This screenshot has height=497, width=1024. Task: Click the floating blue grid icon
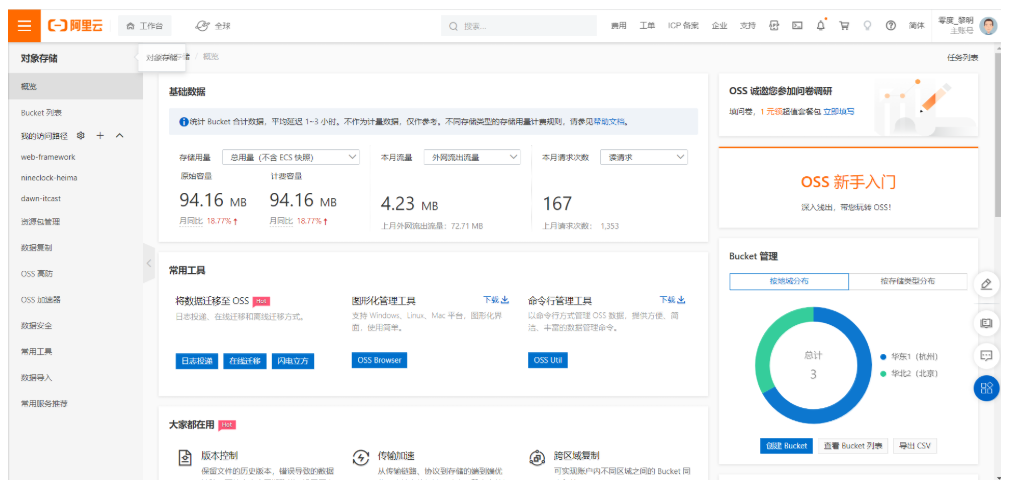[x=986, y=389]
